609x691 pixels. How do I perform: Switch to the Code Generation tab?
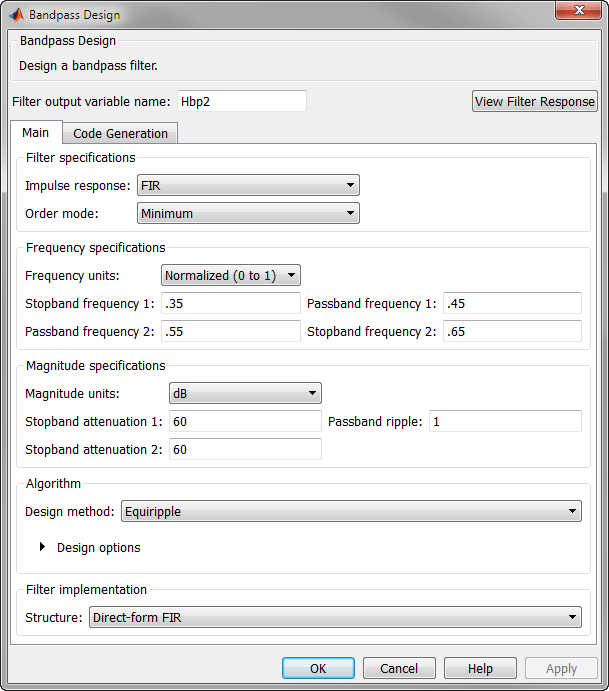click(x=120, y=133)
